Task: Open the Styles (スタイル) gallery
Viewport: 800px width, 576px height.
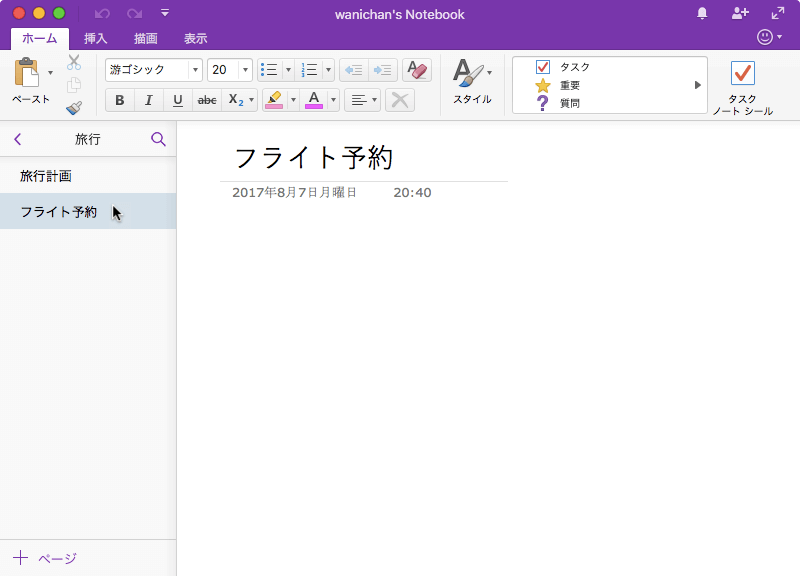Action: tap(472, 82)
